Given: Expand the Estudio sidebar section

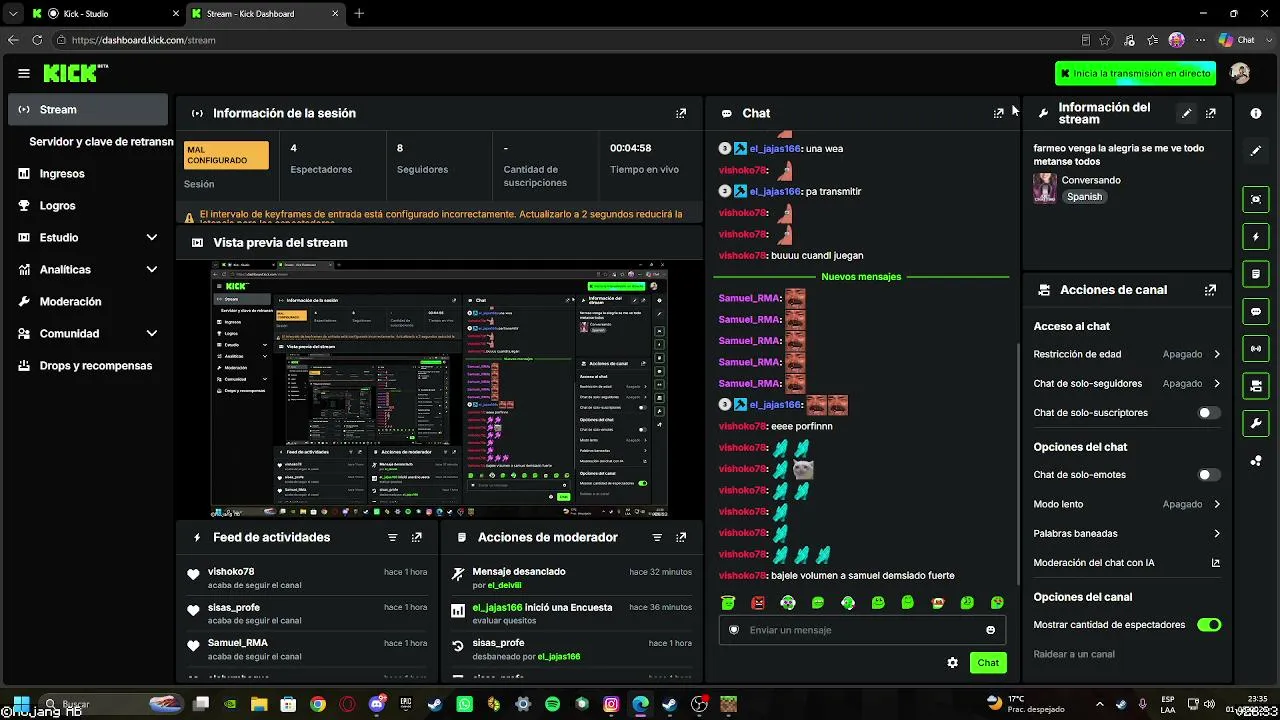Looking at the screenshot, I should 88,238.
